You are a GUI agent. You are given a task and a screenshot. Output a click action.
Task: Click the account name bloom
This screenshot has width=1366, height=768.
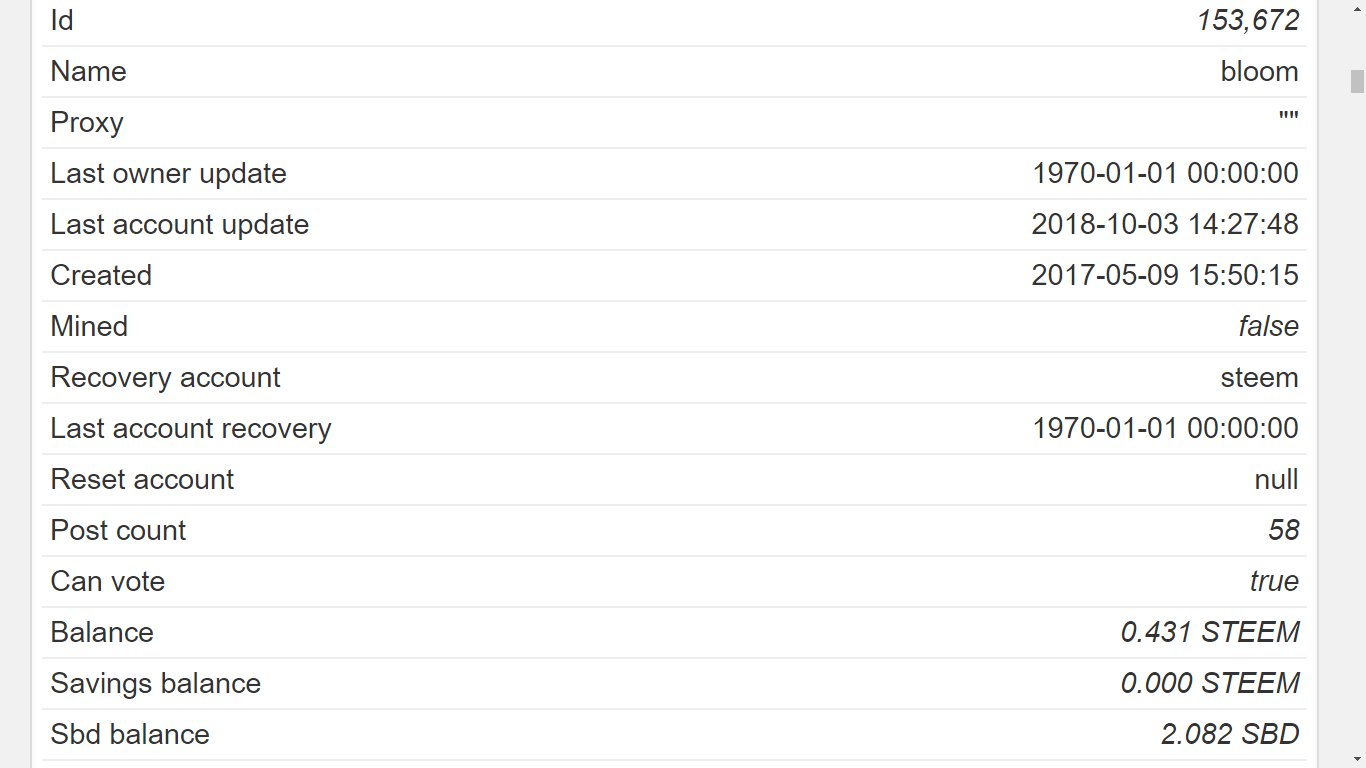point(1259,71)
